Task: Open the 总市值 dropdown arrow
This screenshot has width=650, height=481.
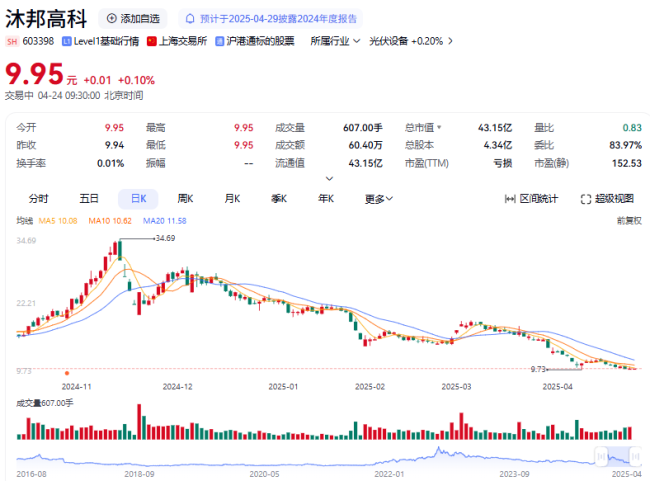Action: (x=438, y=128)
